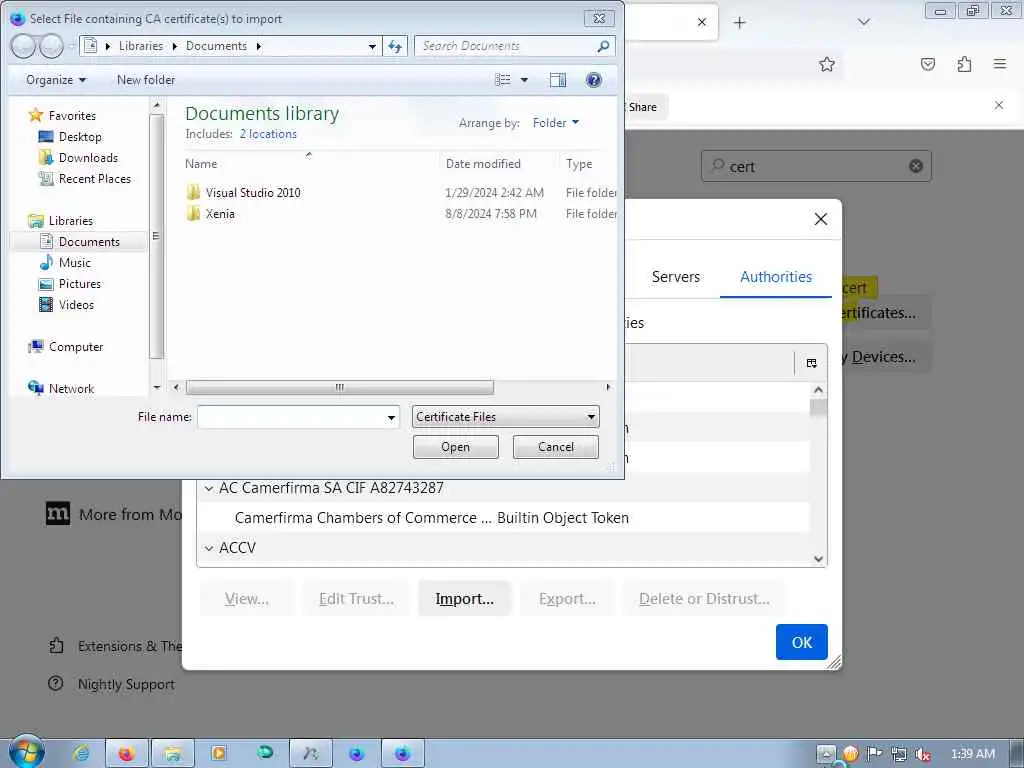Switch to the Servers tab
Screen dimensions: 1024x768
(675, 277)
